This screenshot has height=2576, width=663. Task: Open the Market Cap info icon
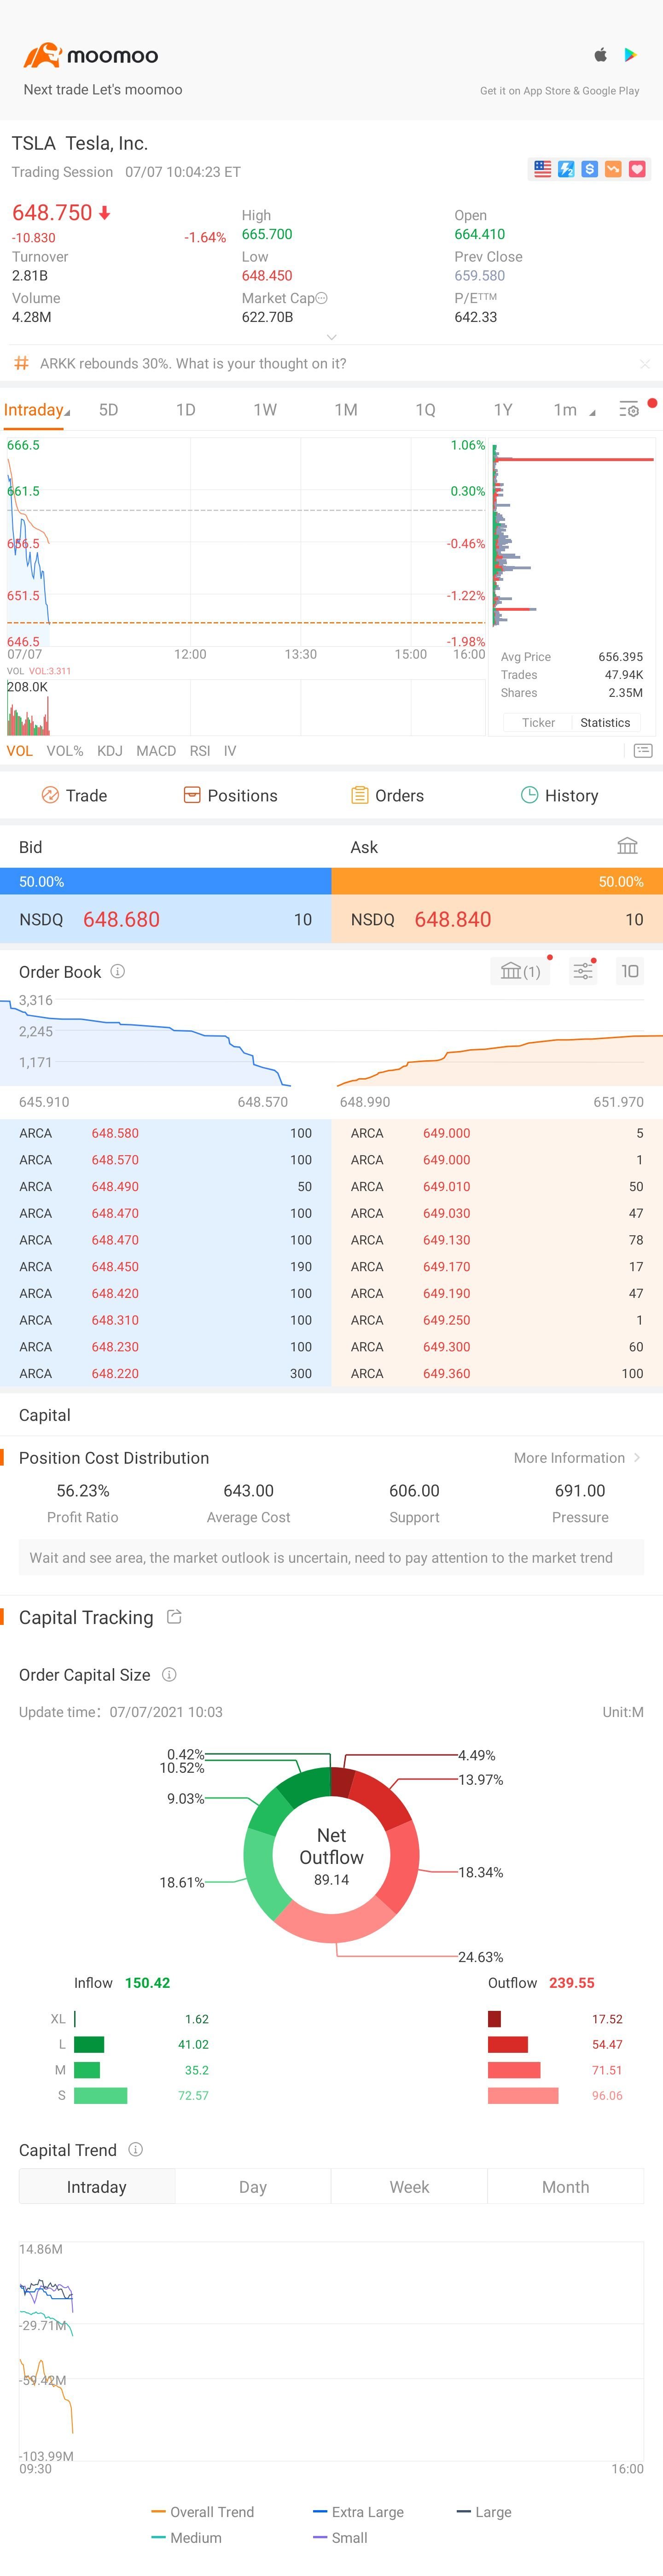(x=322, y=298)
